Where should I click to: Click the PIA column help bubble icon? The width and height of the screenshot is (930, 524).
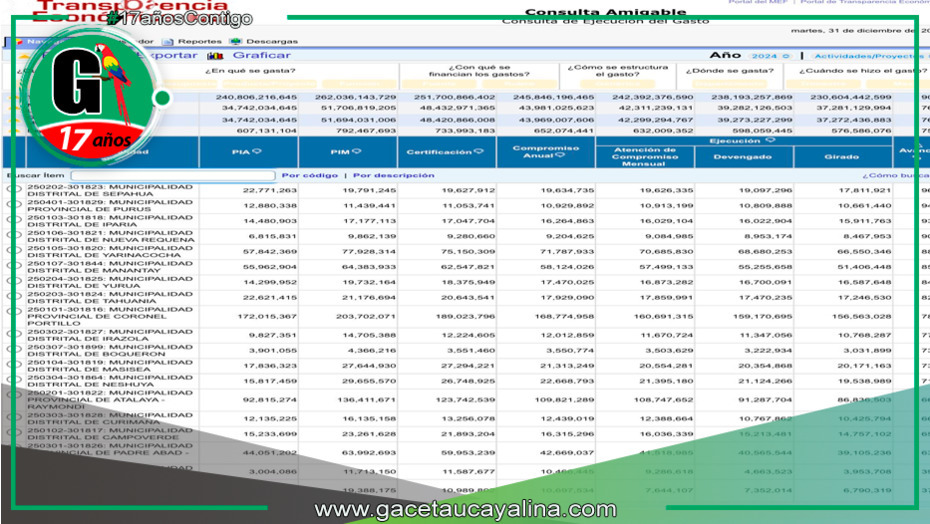pyautogui.click(x=257, y=151)
